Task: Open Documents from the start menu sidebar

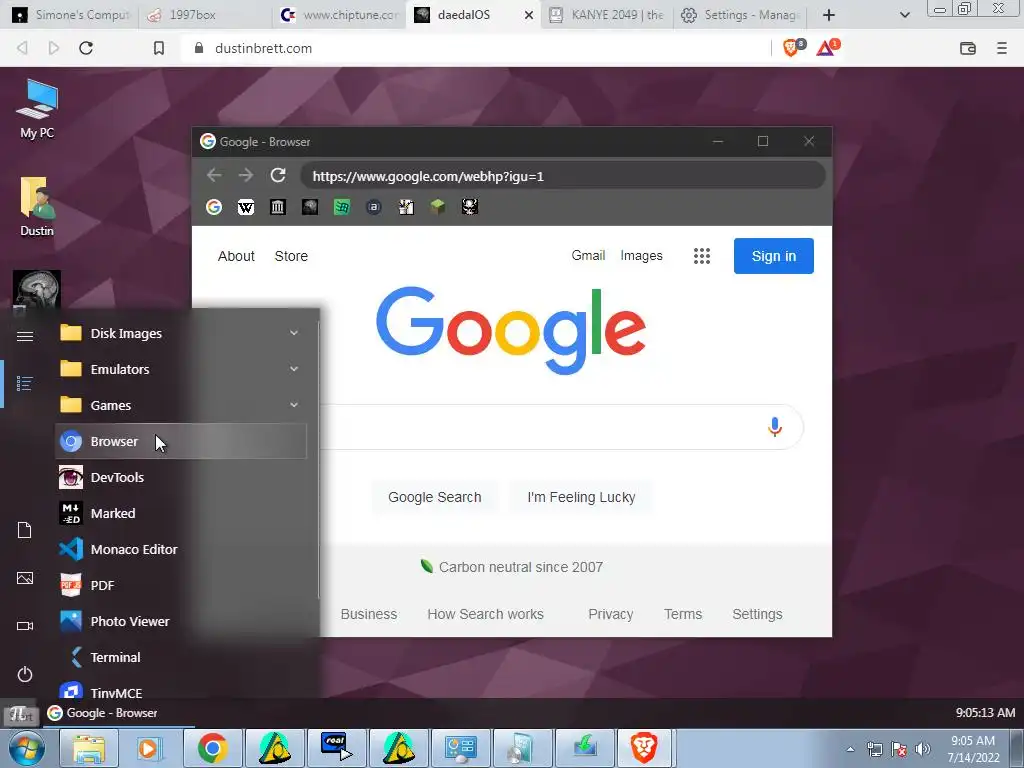Action: click(x=25, y=530)
